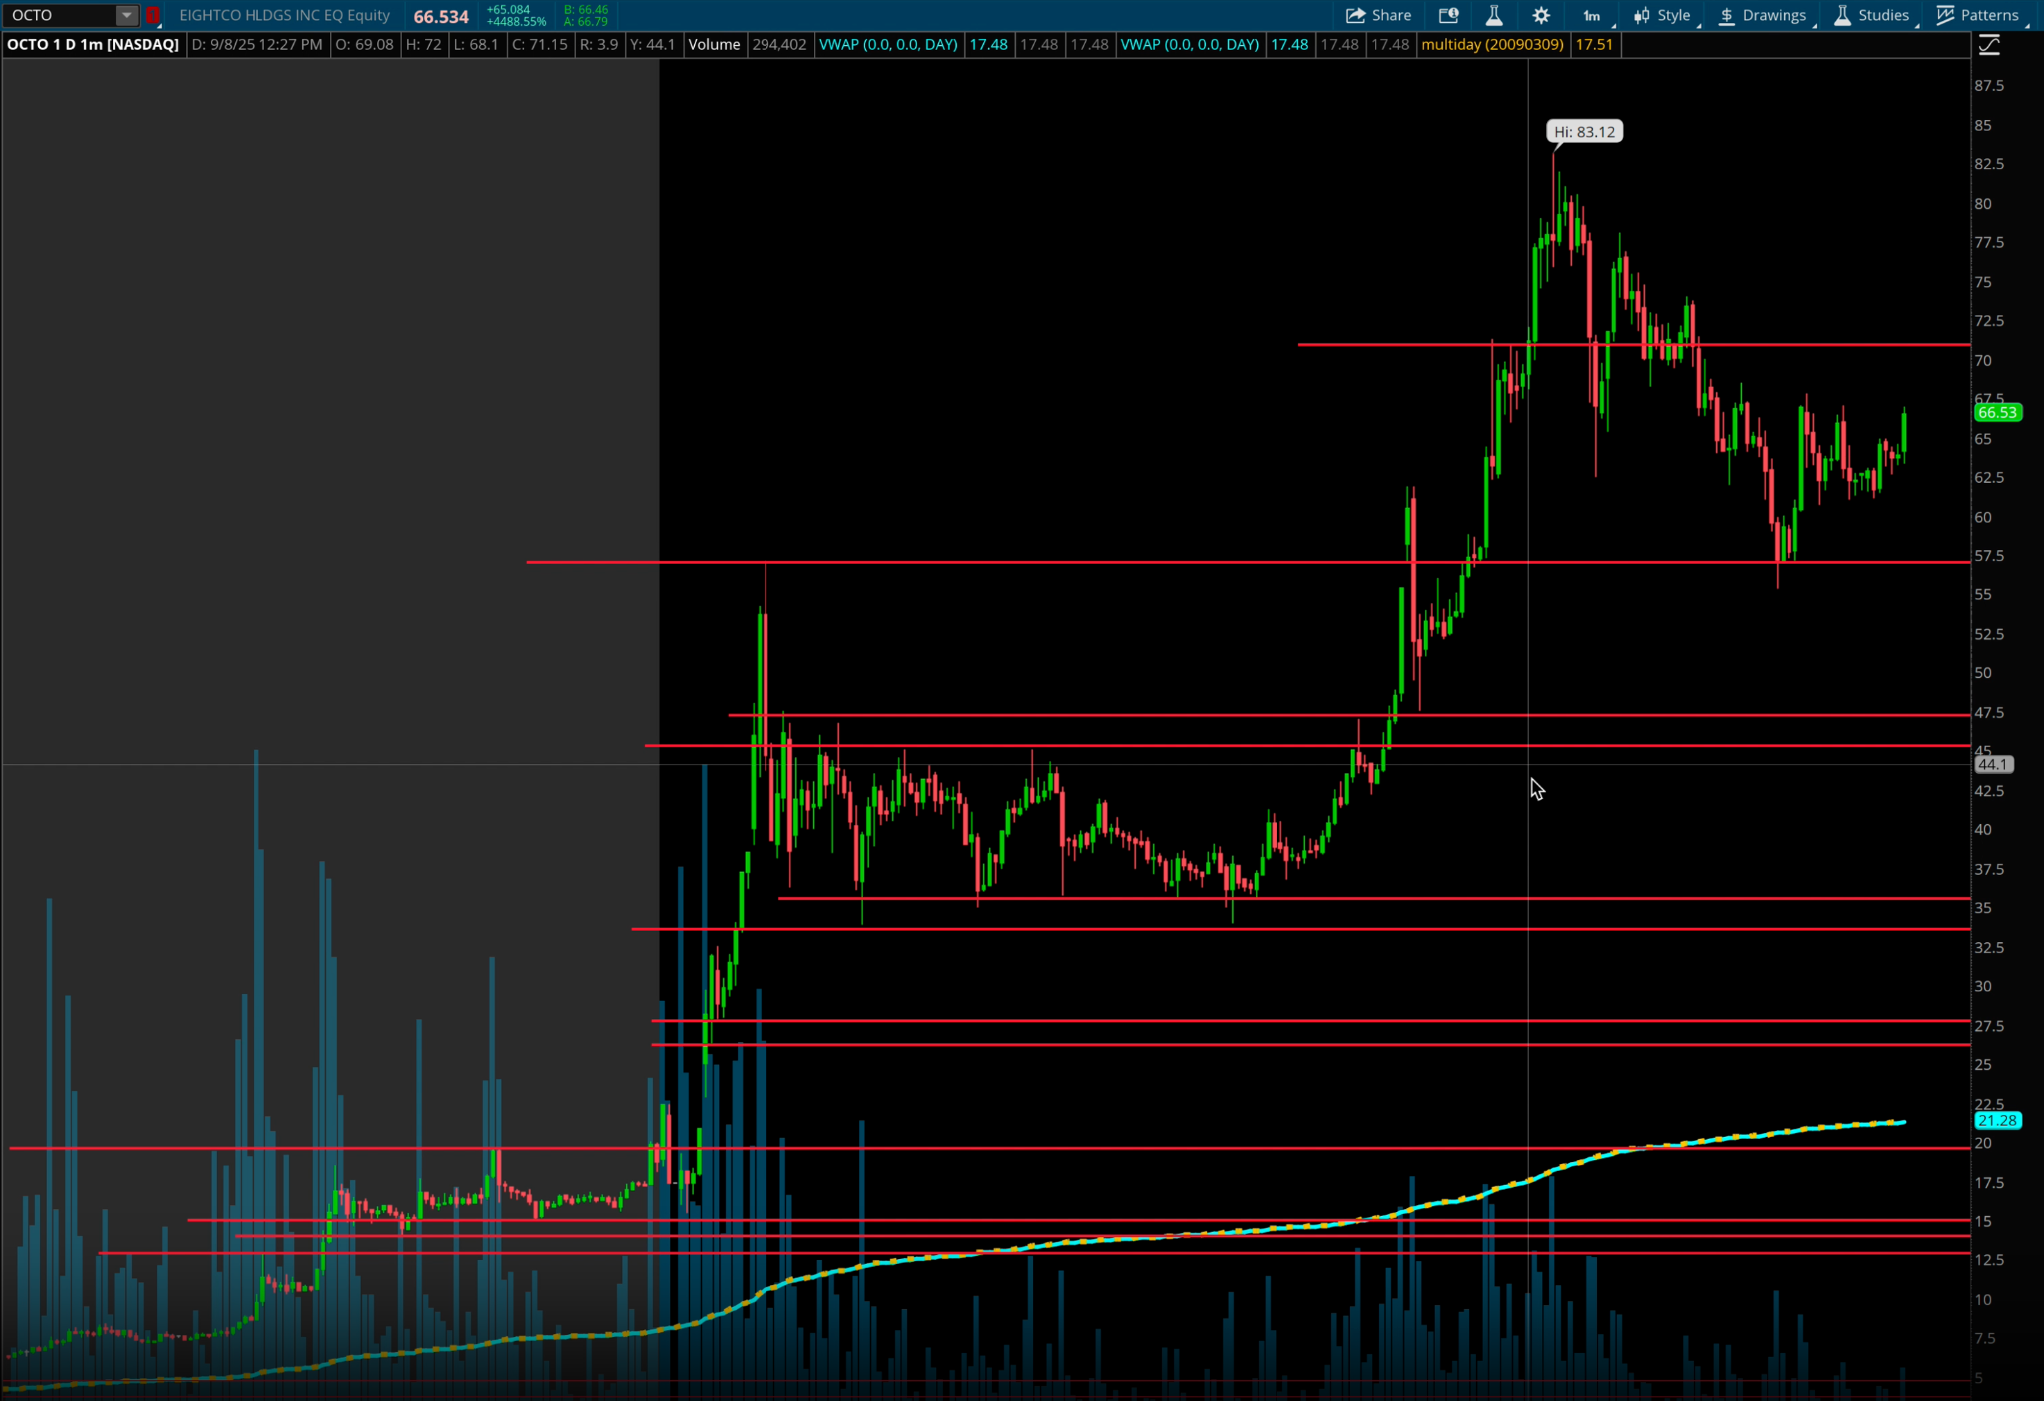The image size is (2044, 1401).
Task: Click the flask Edit Studies icon
Action: click(x=1494, y=15)
